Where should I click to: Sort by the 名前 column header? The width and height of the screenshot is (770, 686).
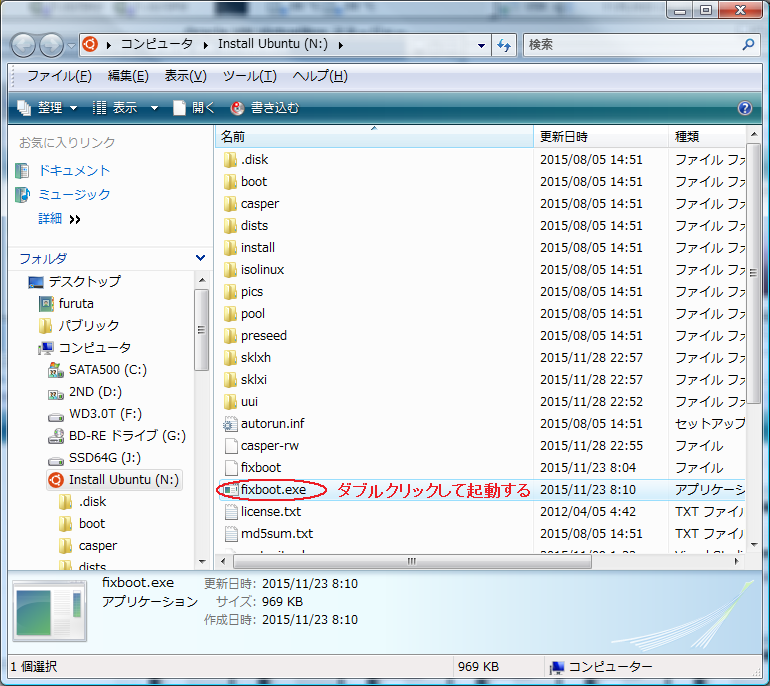pos(374,137)
